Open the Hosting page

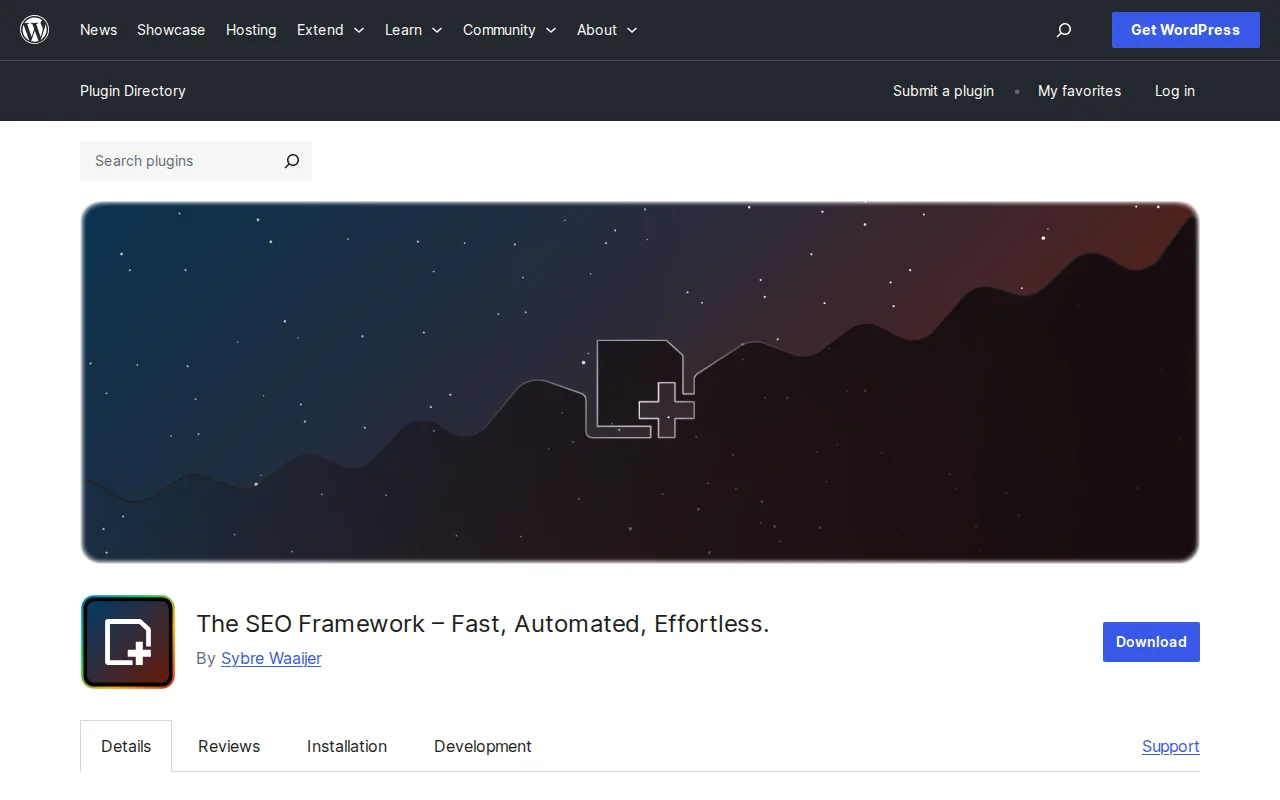click(251, 30)
